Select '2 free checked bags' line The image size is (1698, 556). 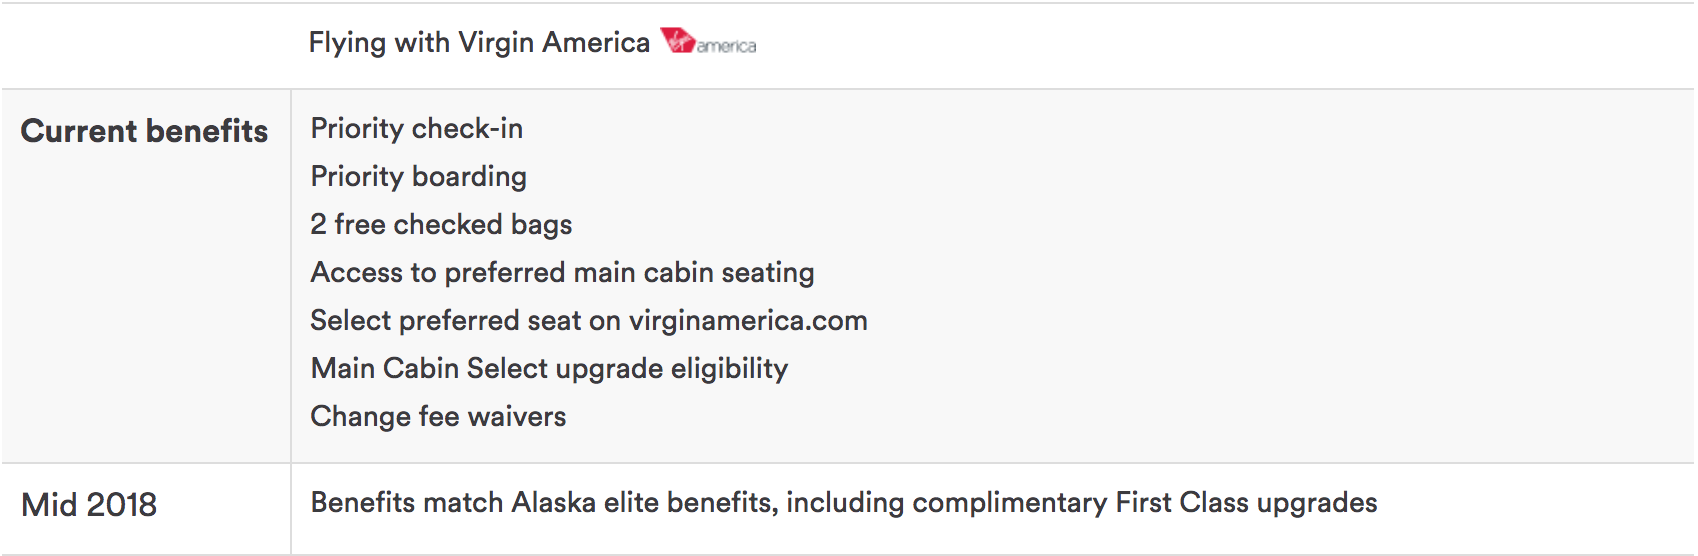tap(441, 225)
